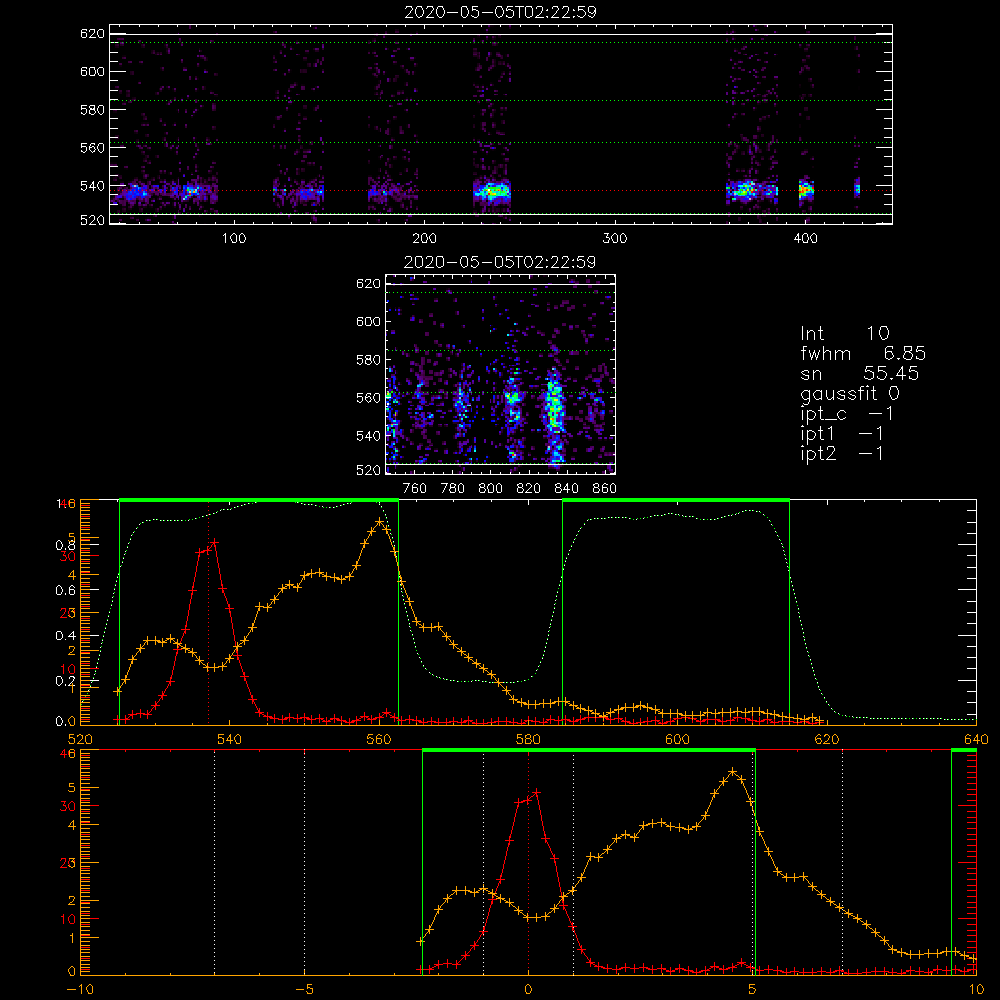Click brightest vertical streak near 835 in middle plot
Viewport: 1000px width, 1000px height.
(x=555, y=415)
